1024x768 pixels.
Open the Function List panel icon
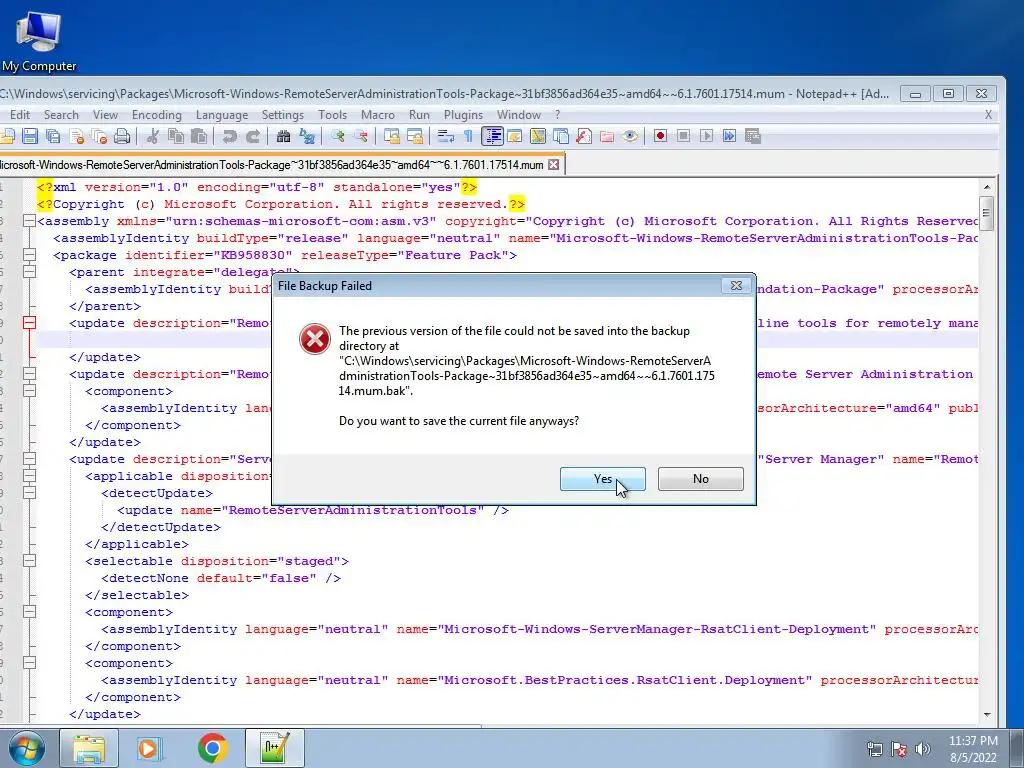584,136
